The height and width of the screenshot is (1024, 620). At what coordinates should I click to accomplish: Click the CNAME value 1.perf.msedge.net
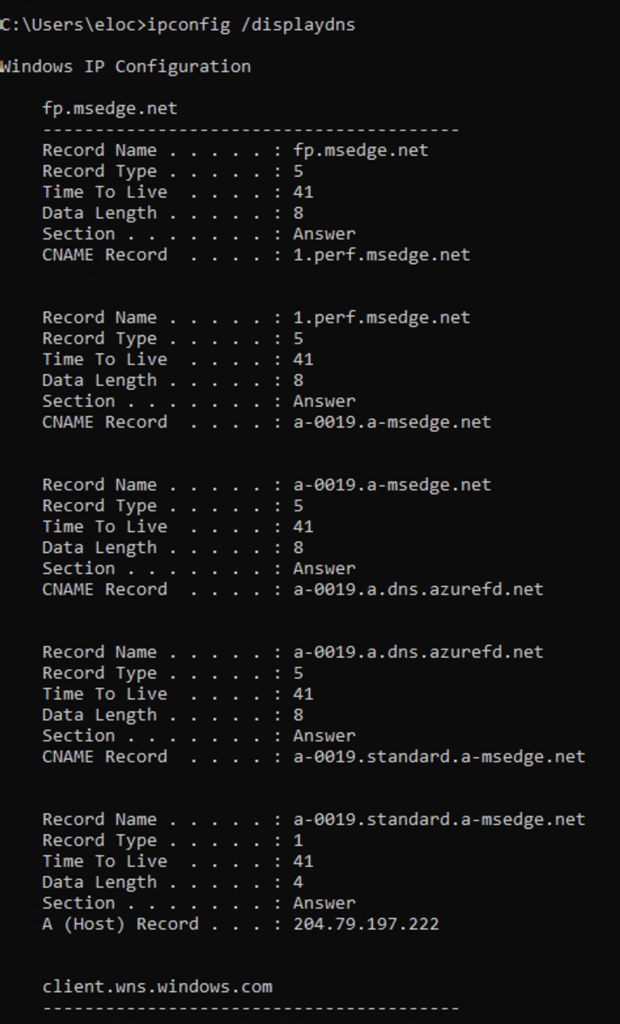(x=382, y=255)
